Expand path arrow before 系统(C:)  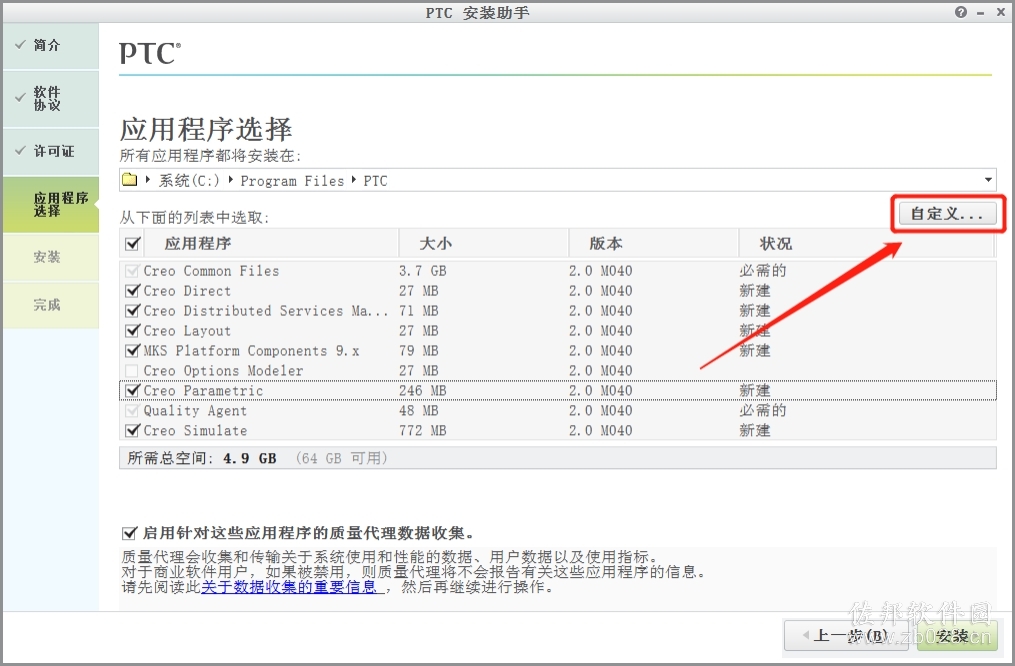(x=148, y=180)
